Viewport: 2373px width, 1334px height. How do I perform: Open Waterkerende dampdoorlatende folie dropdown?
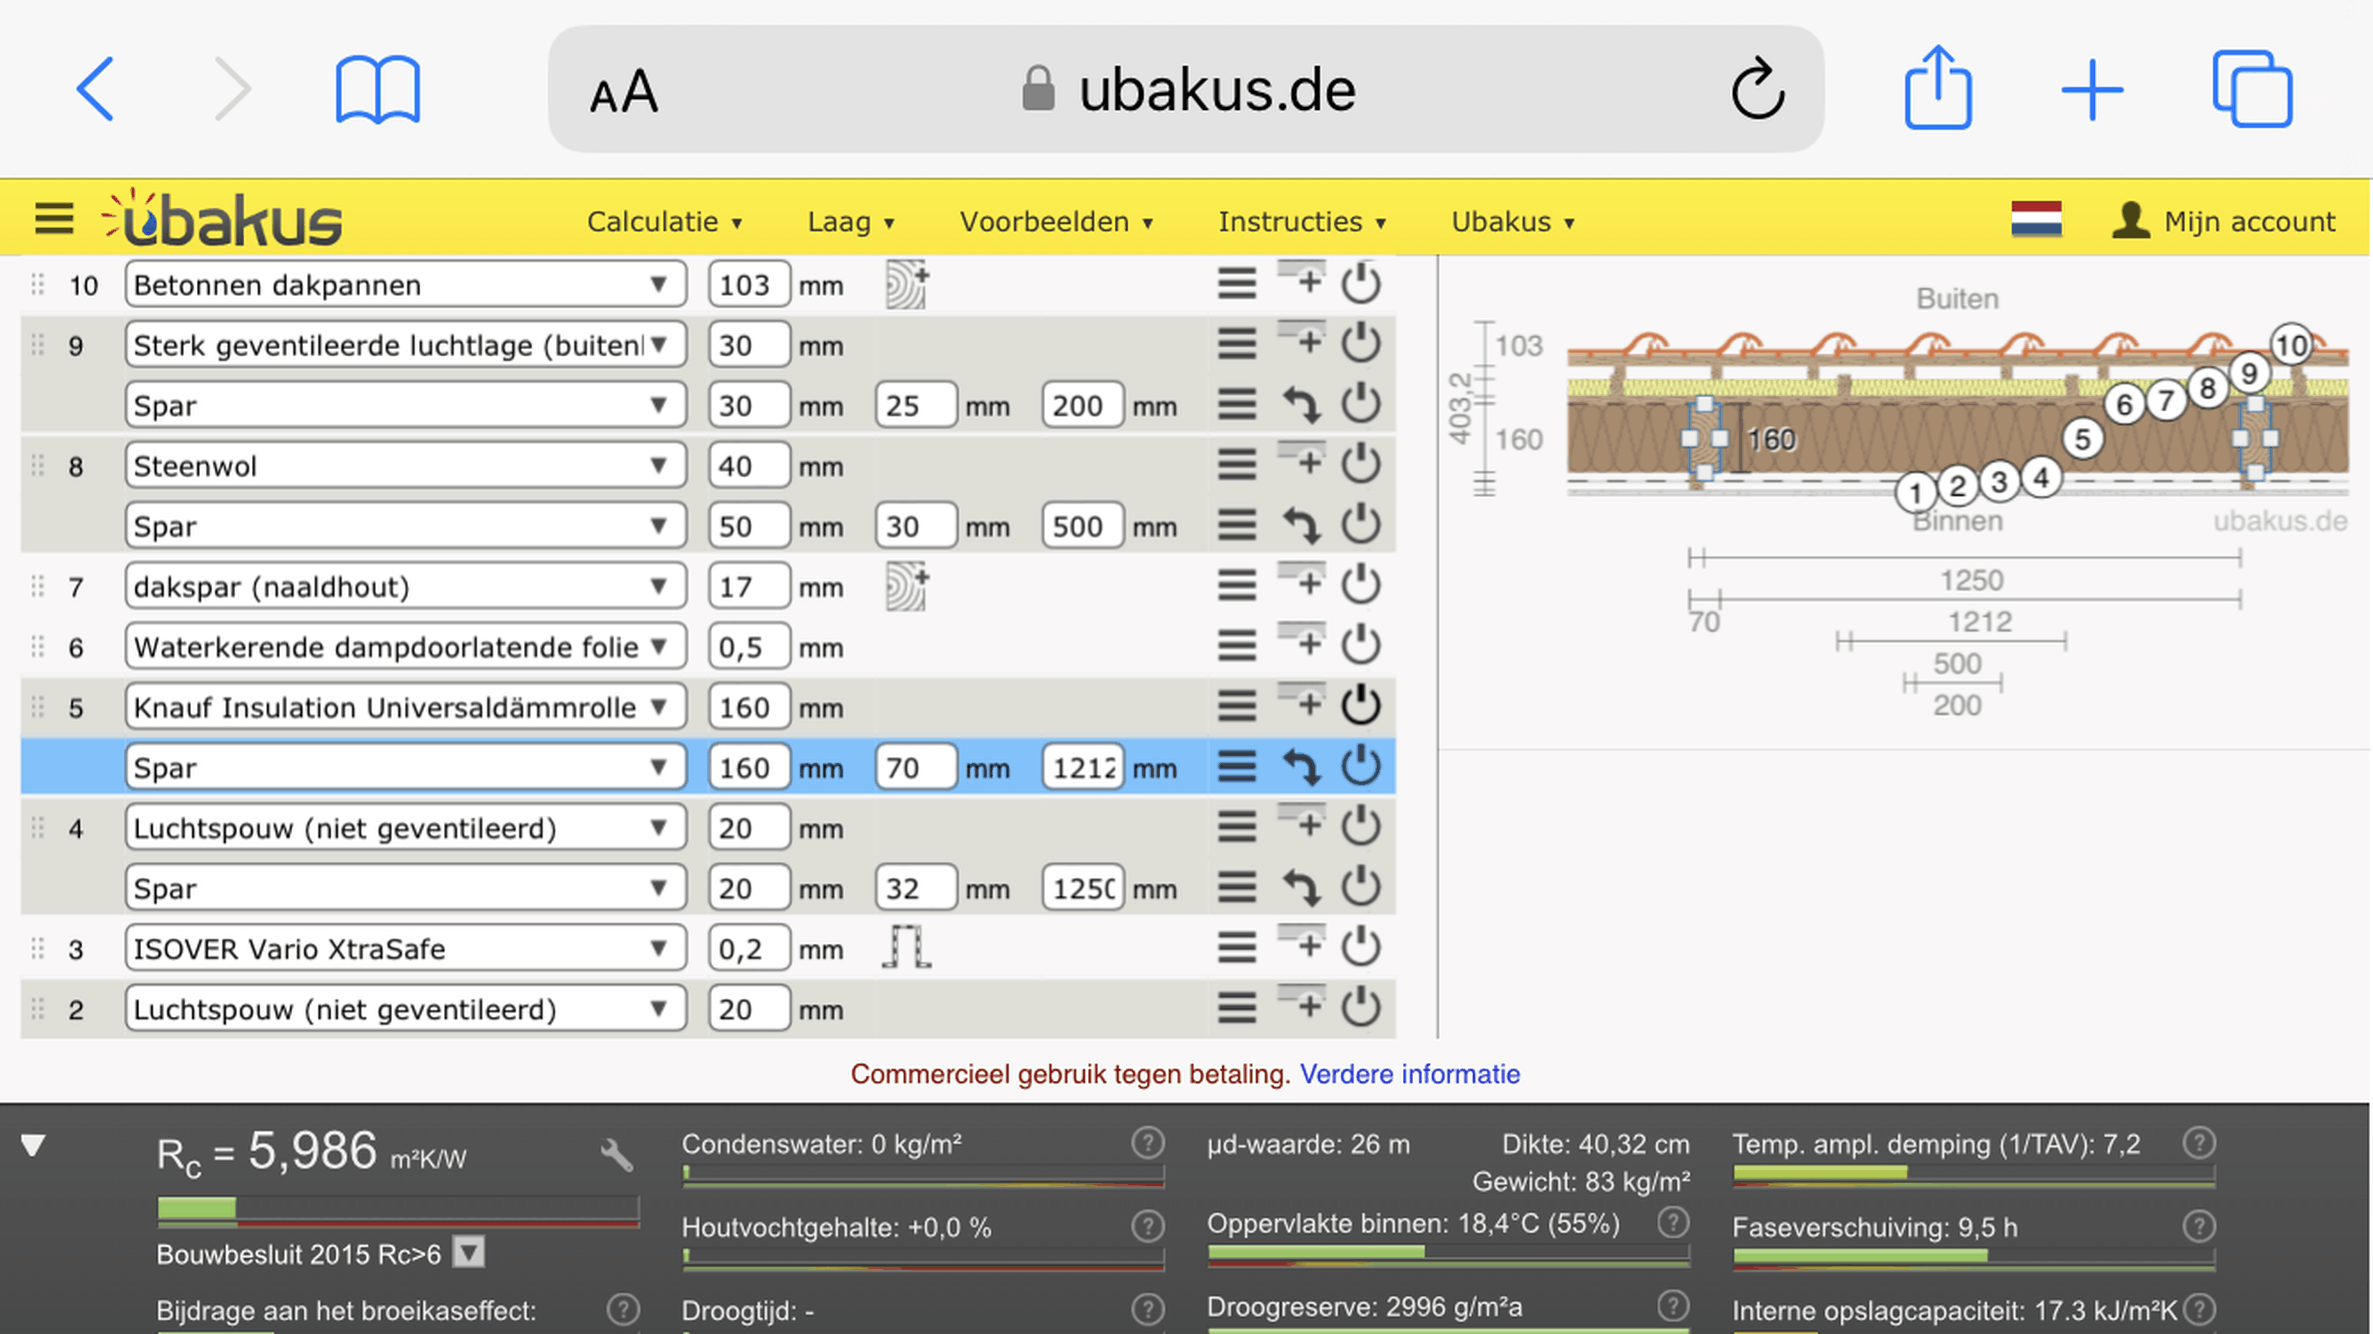click(405, 646)
